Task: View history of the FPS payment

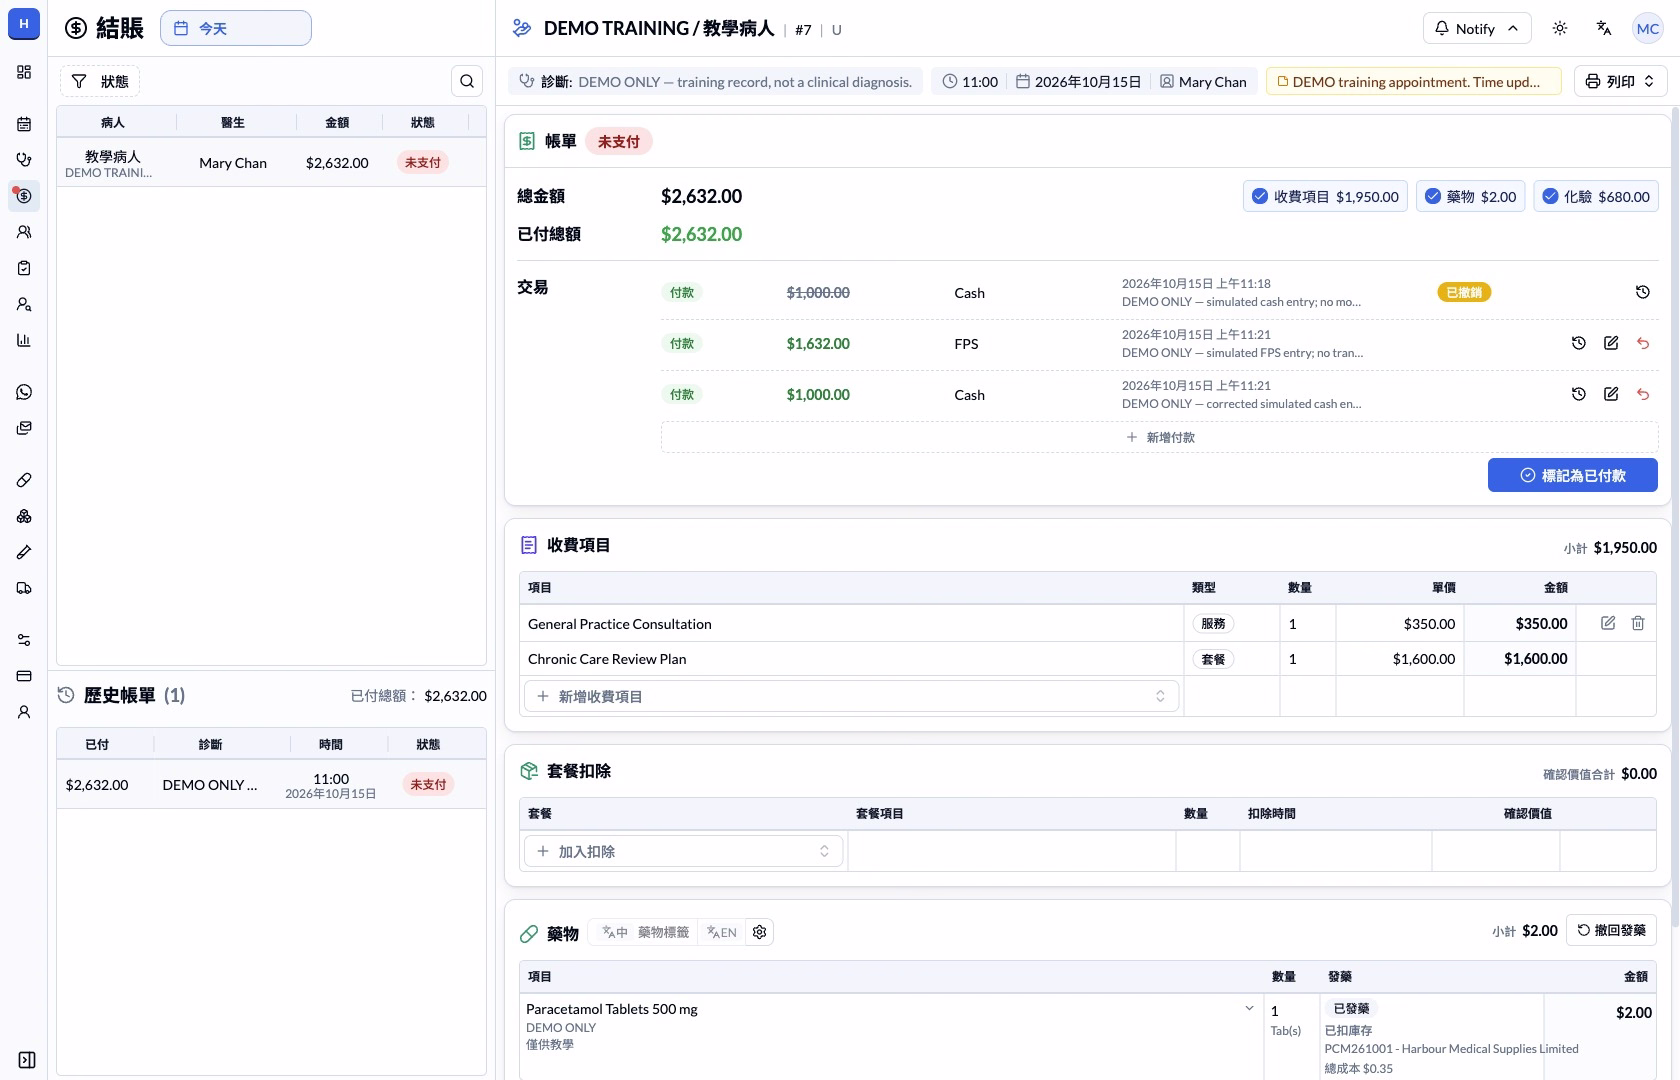Action: [1579, 343]
